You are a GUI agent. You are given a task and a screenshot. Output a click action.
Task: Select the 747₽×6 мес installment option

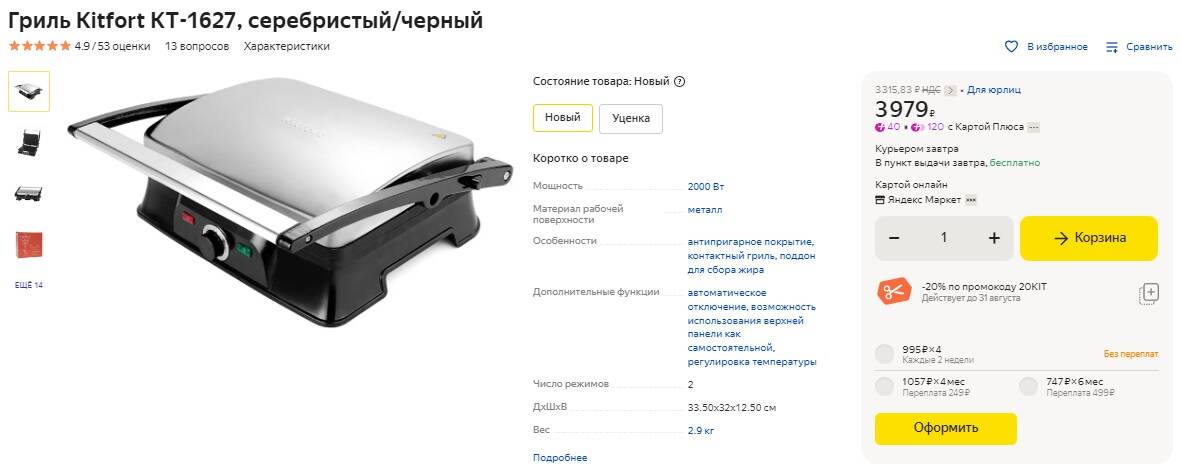pos(1028,387)
